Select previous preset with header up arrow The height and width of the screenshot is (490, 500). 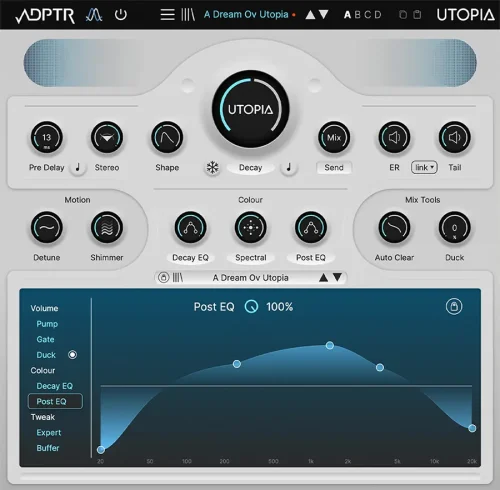click(x=310, y=15)
